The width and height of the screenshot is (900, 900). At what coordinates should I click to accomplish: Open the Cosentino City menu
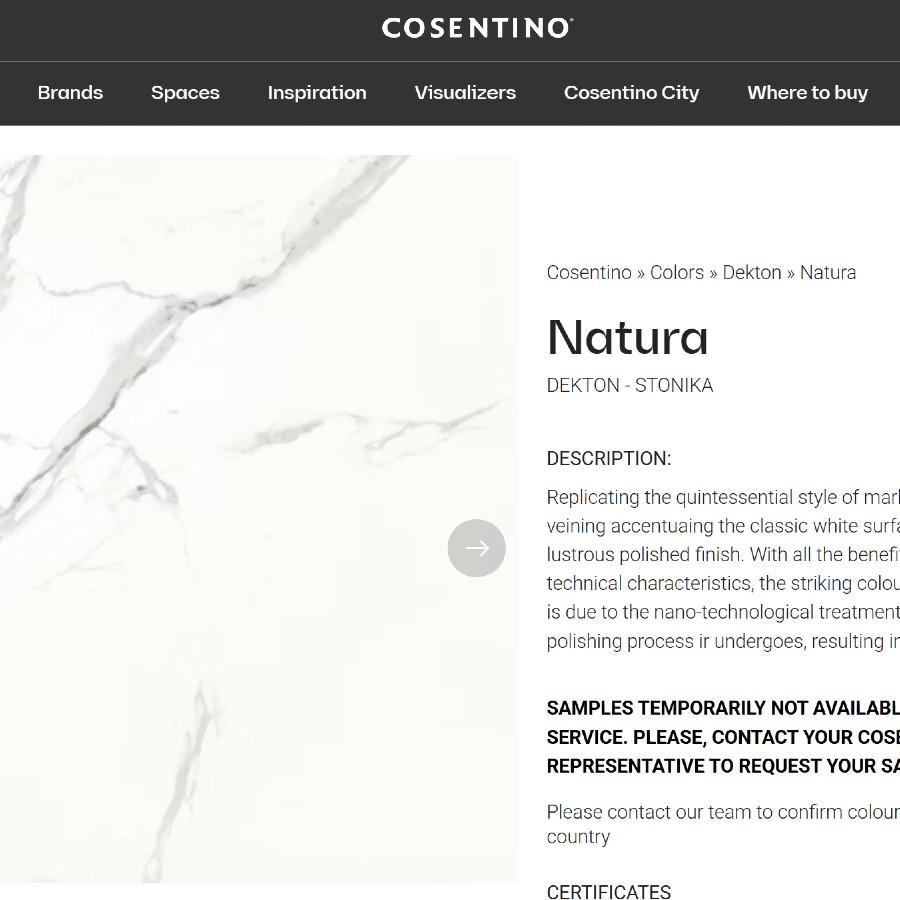point(631,93)
